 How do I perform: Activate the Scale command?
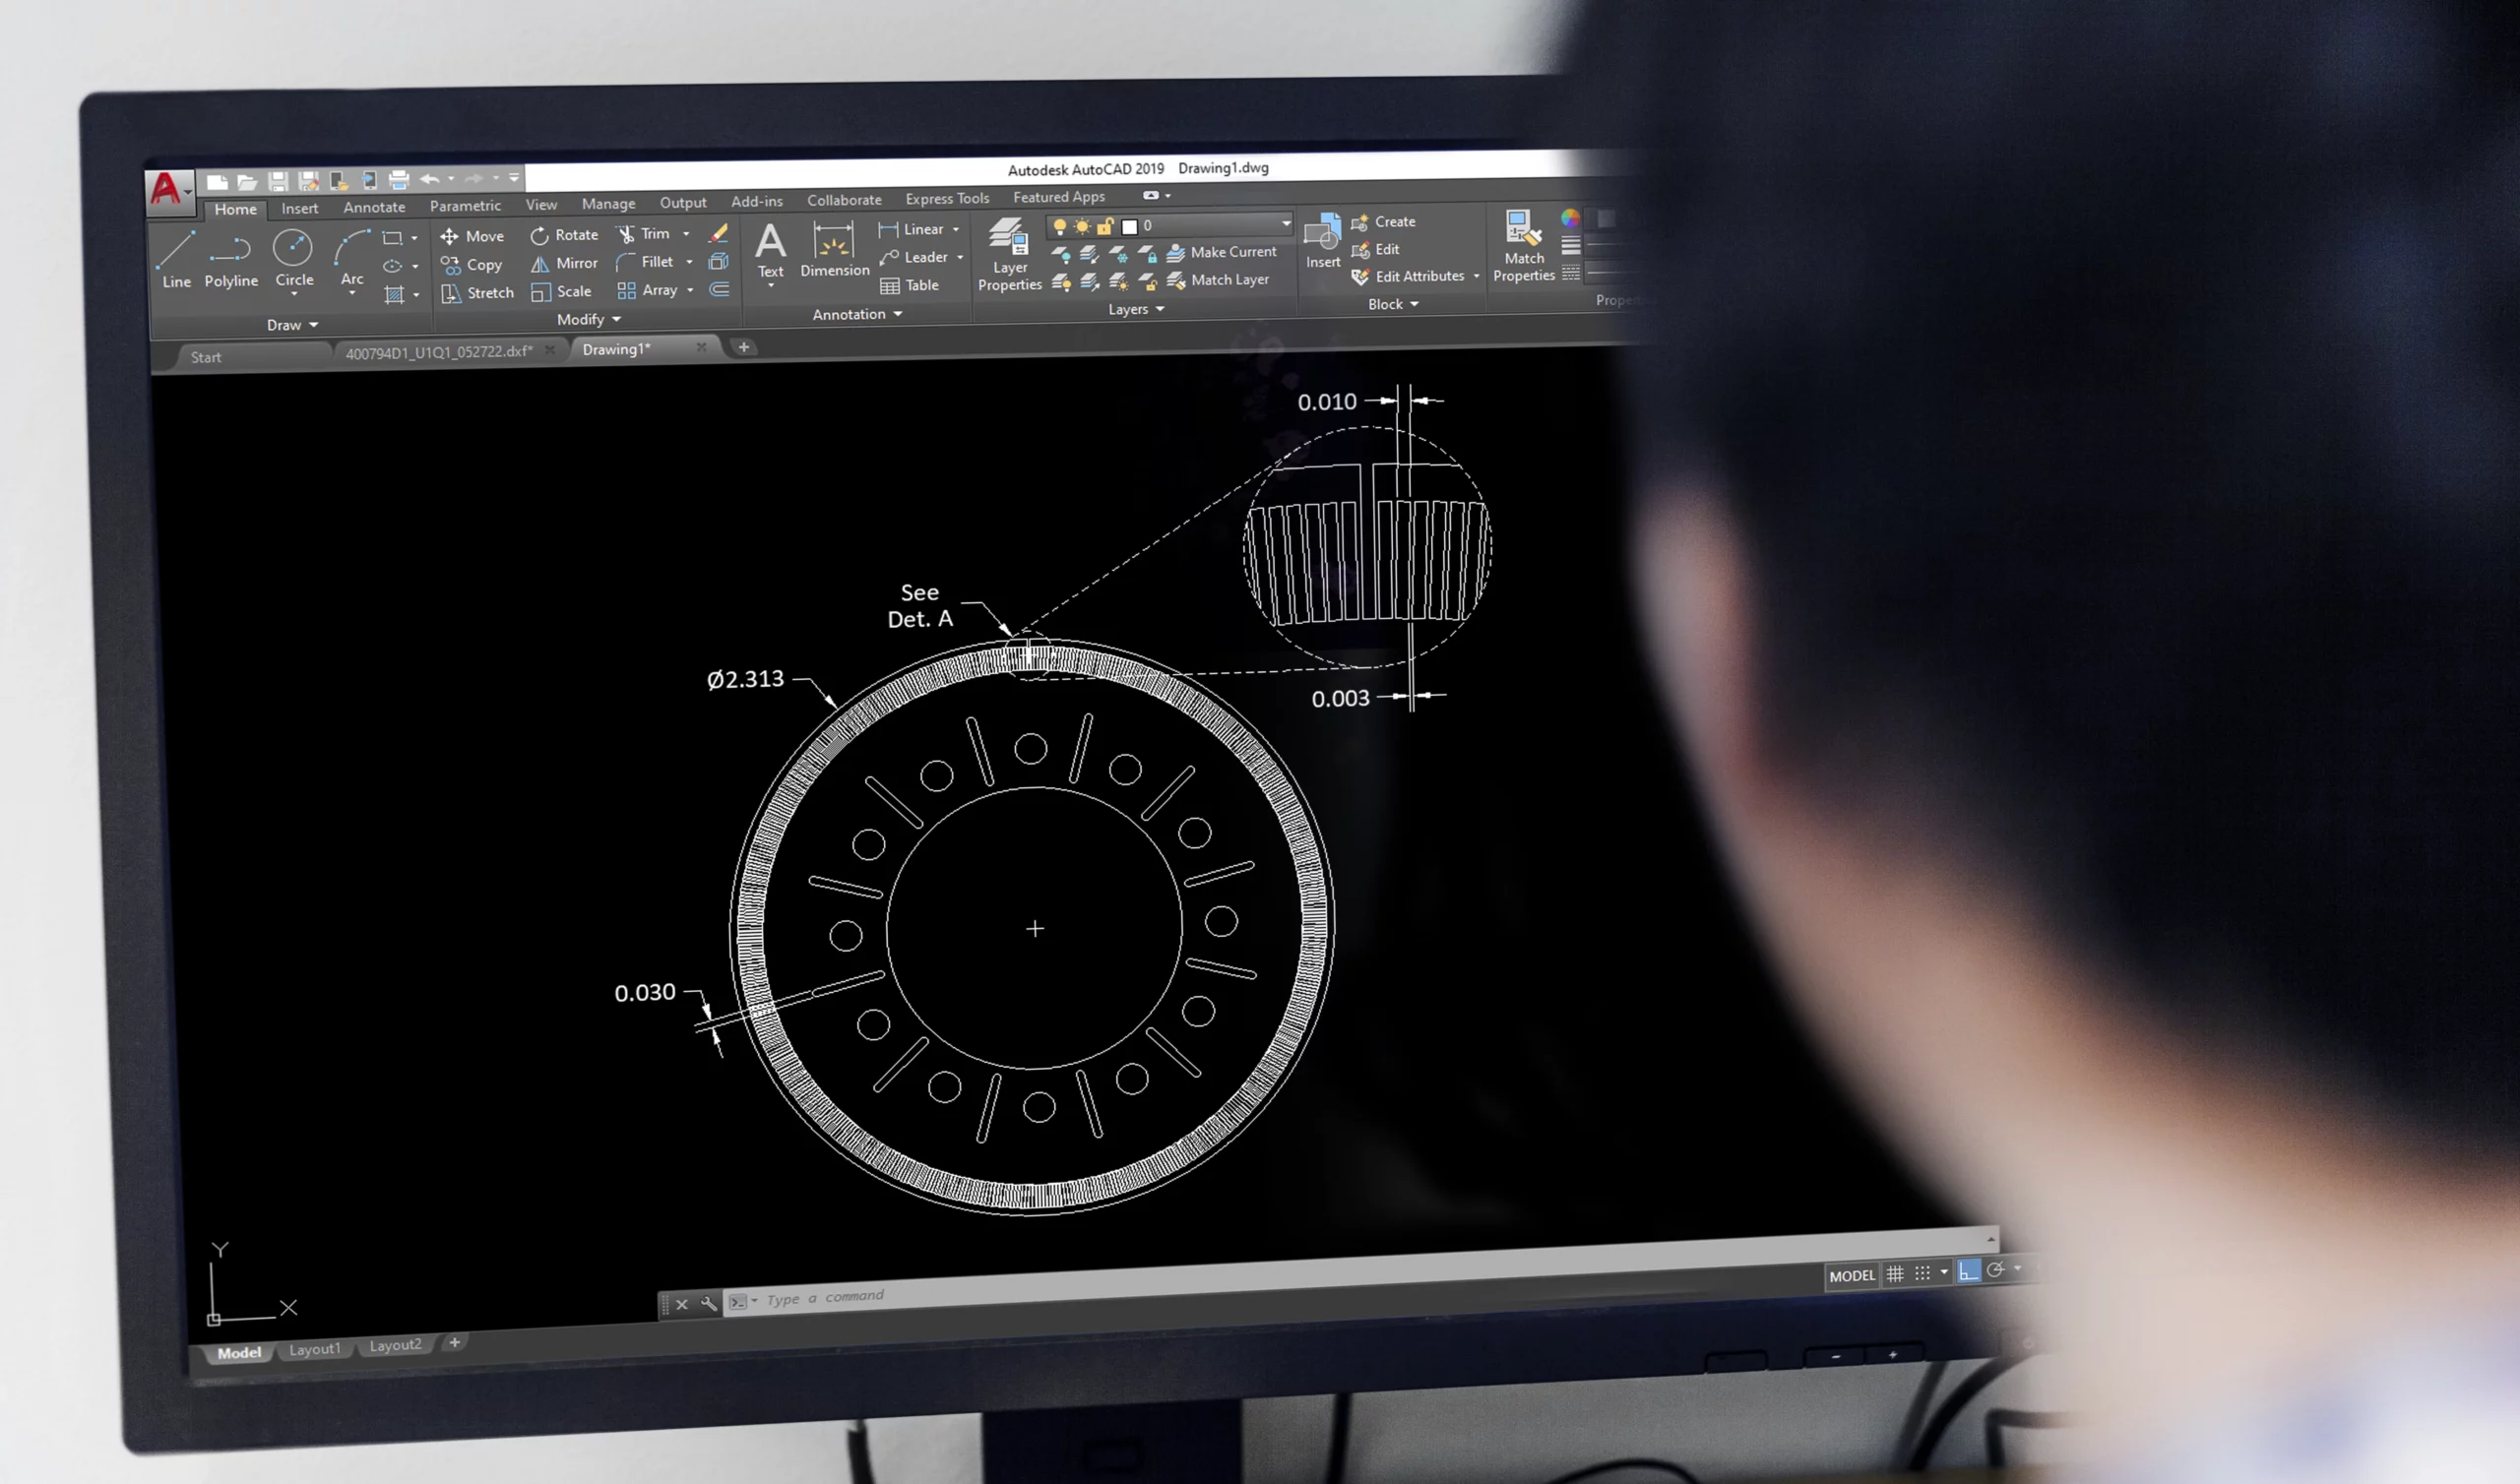pyautogui.click(x=561, y=291)
